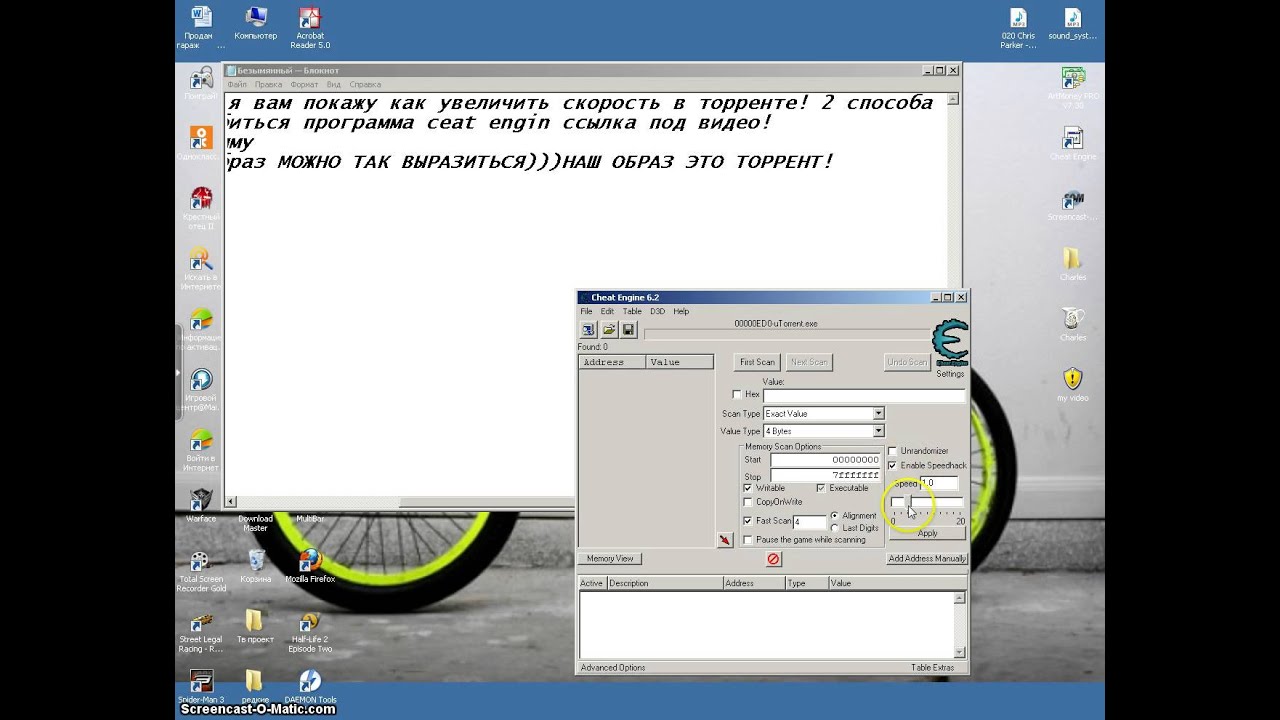1280x720 pixels.
Task: Toggle the Fast Scan checkbox
Action: point(748,521)
